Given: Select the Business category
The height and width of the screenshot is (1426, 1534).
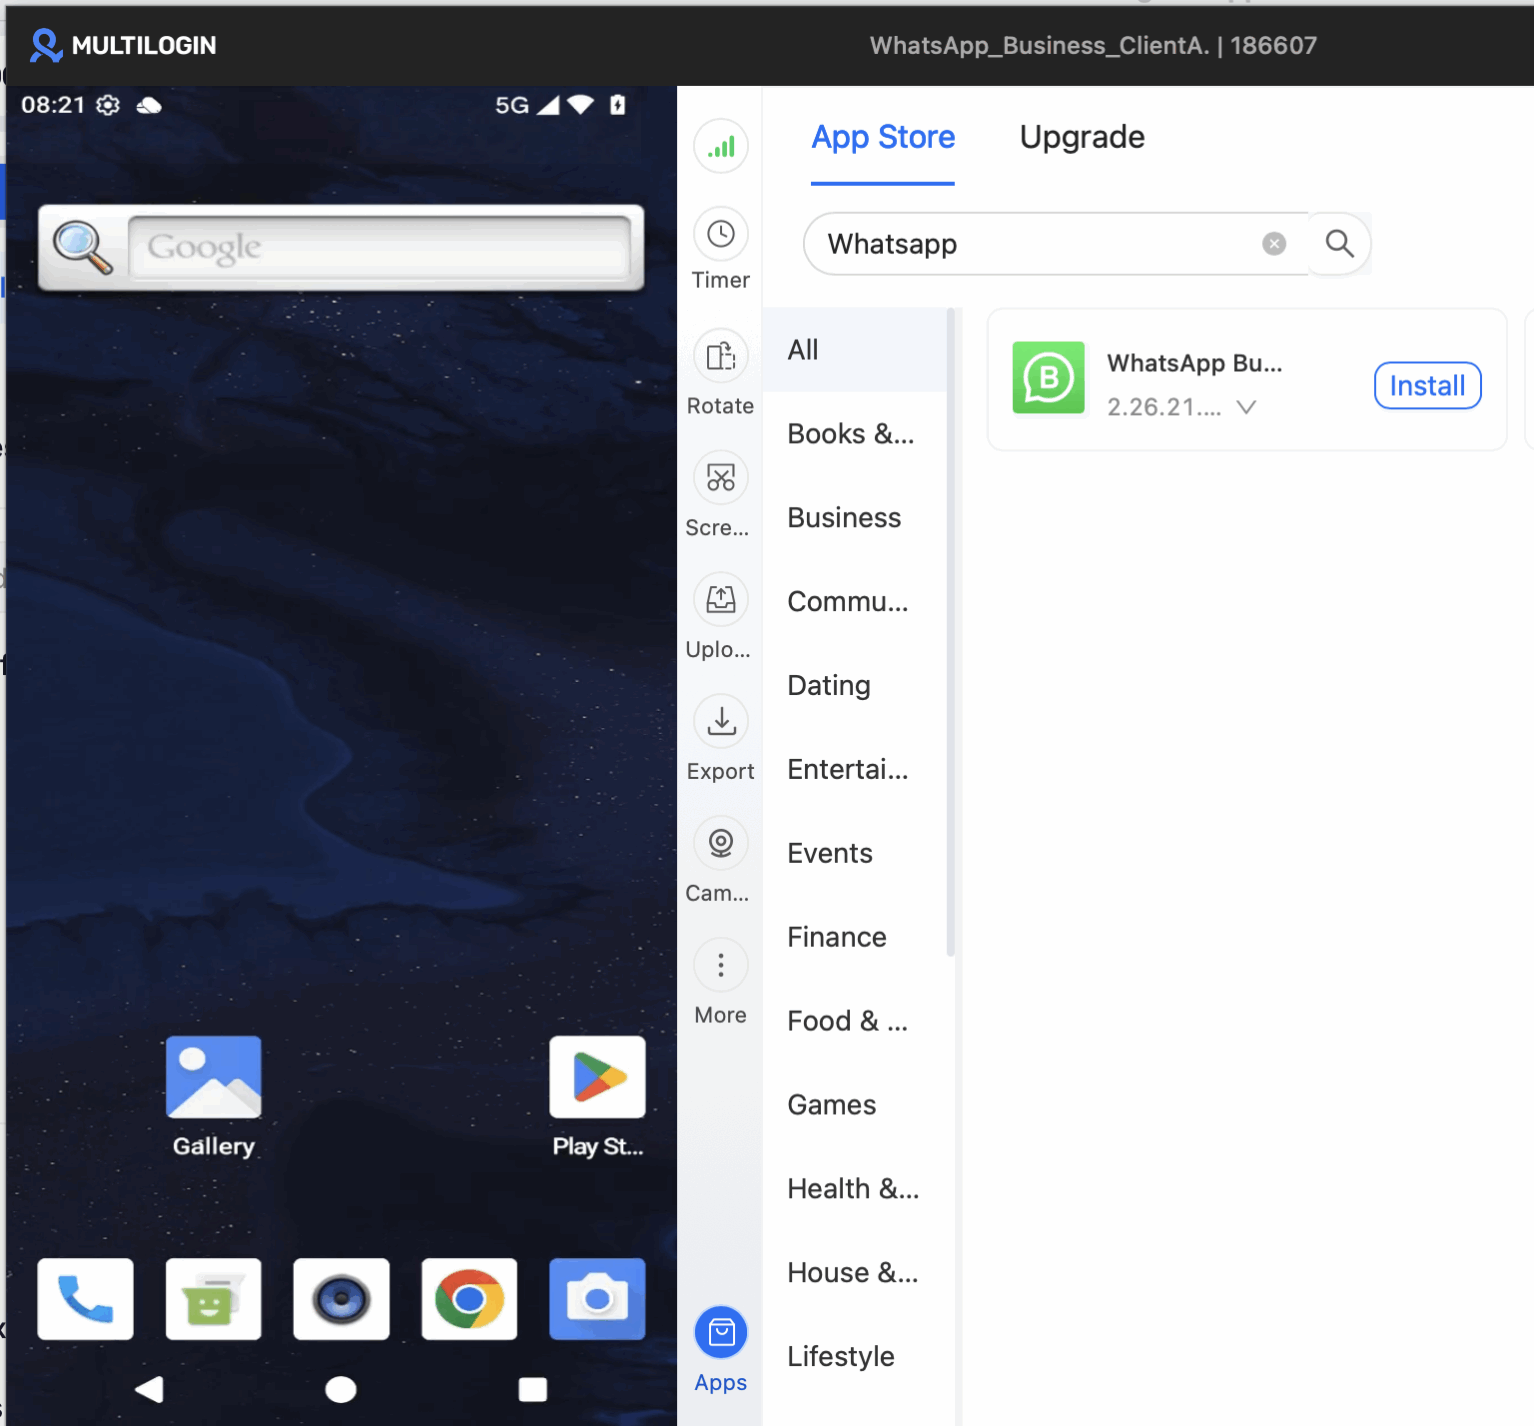Looking at the screenshot, I should (x=854, y=518).
